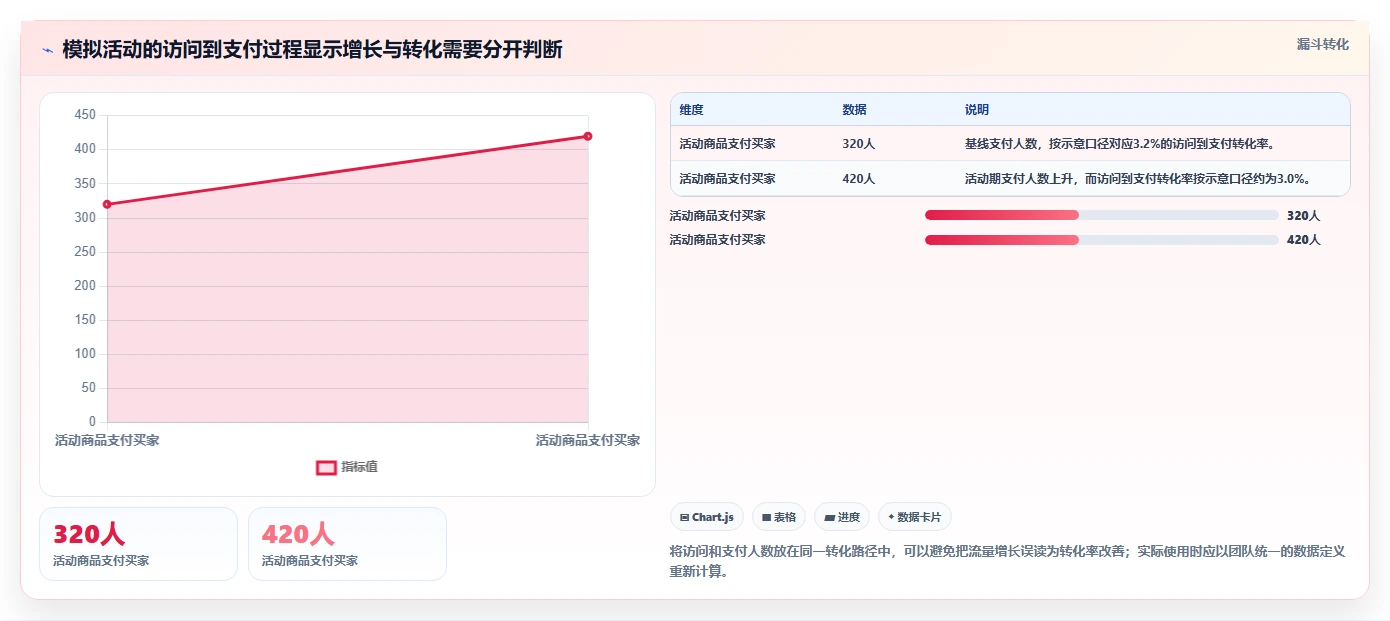The height and width of the screenshot is (621, 1390).
Task: Click the 表格 tag
Action: 779,517
